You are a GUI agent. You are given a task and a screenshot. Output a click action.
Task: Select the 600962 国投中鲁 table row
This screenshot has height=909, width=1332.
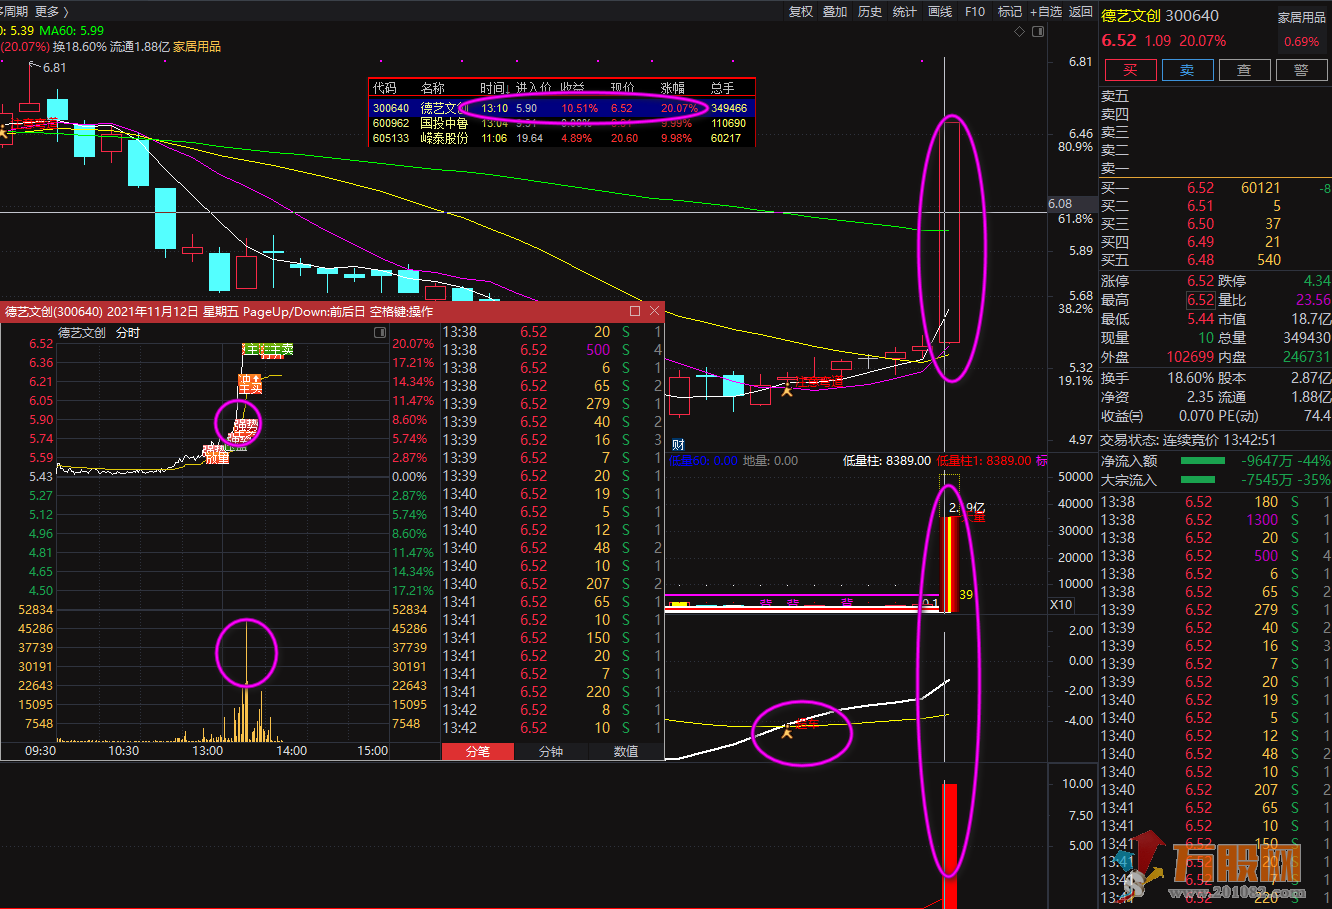point(562,123)
